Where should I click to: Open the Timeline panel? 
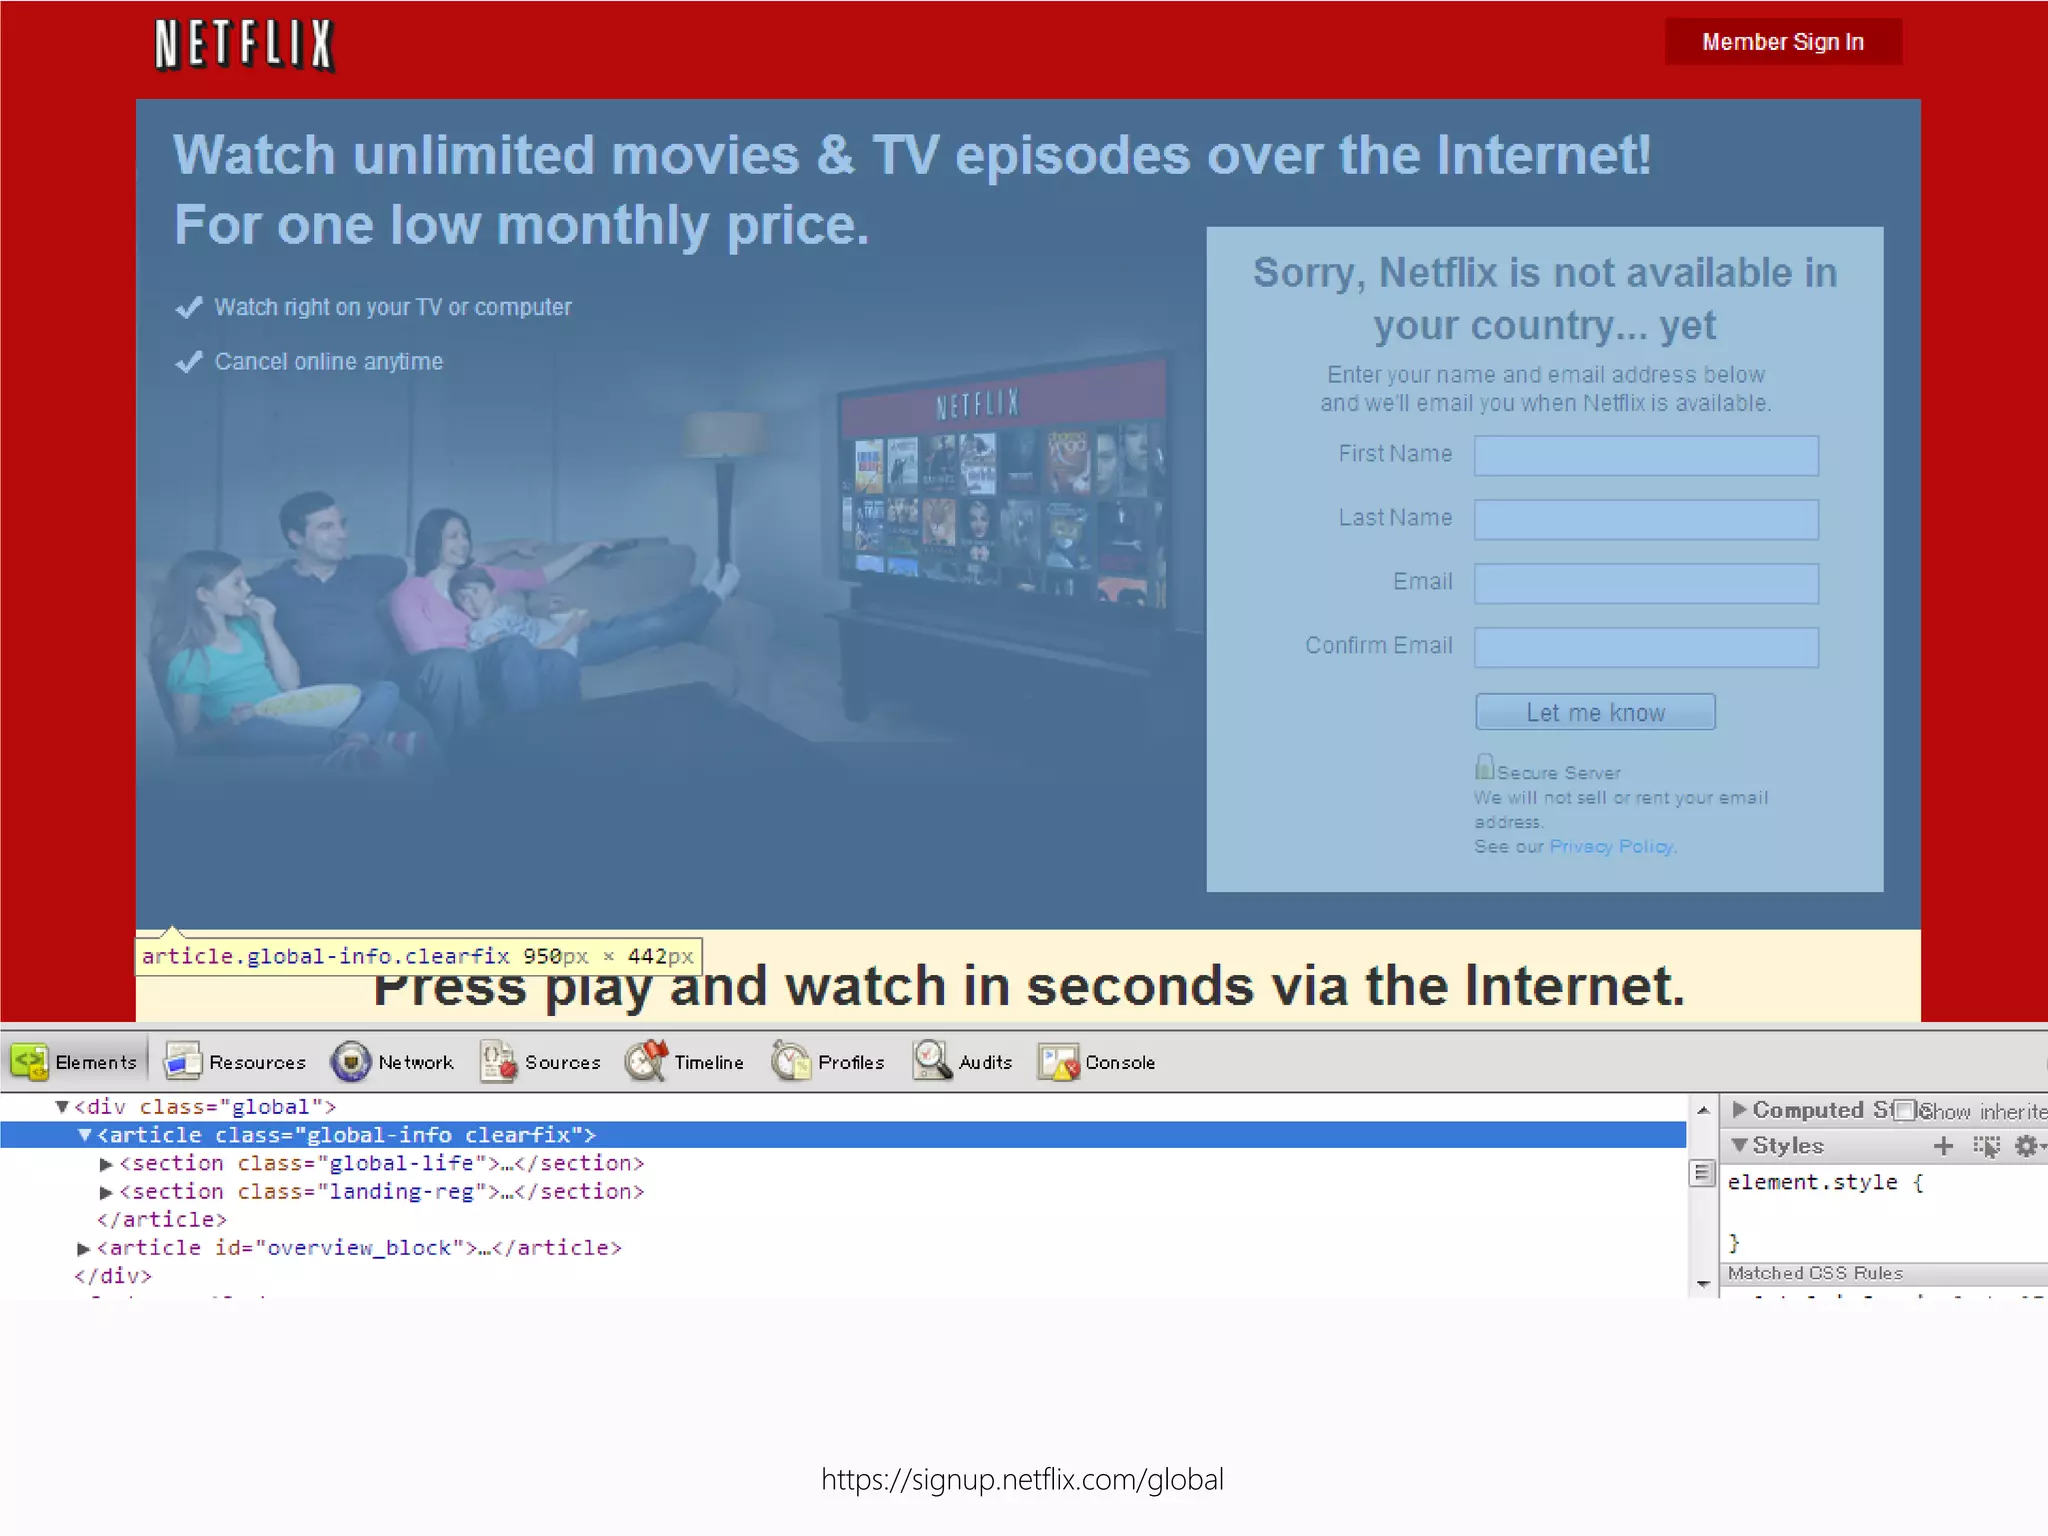click(x=685, y=1062)
